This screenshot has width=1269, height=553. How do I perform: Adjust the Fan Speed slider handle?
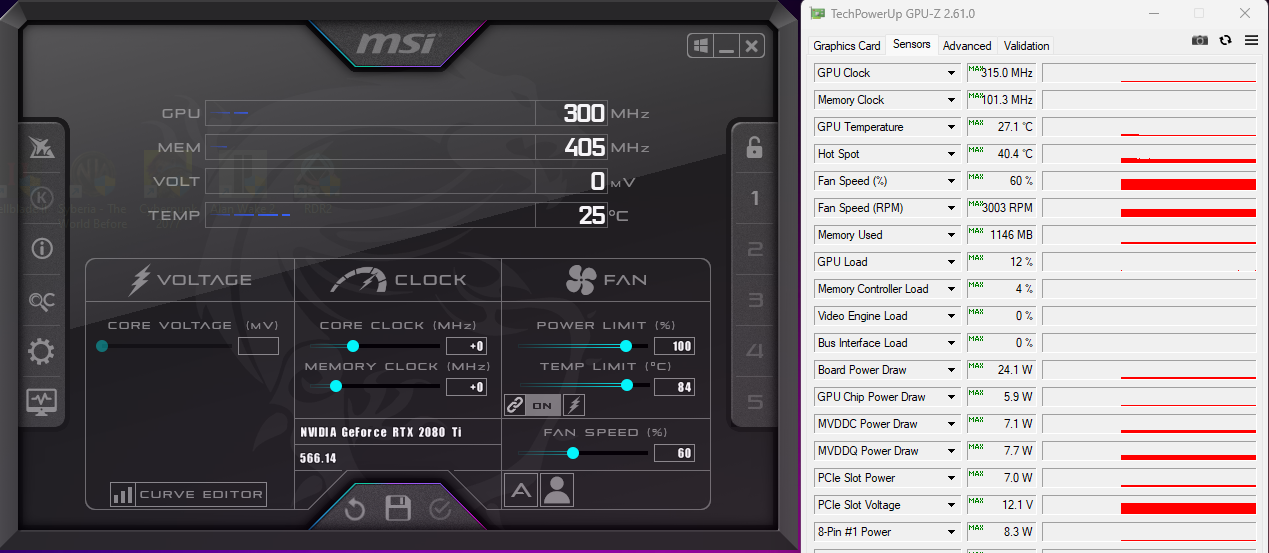pyautogui.click(x=573, y=453)
